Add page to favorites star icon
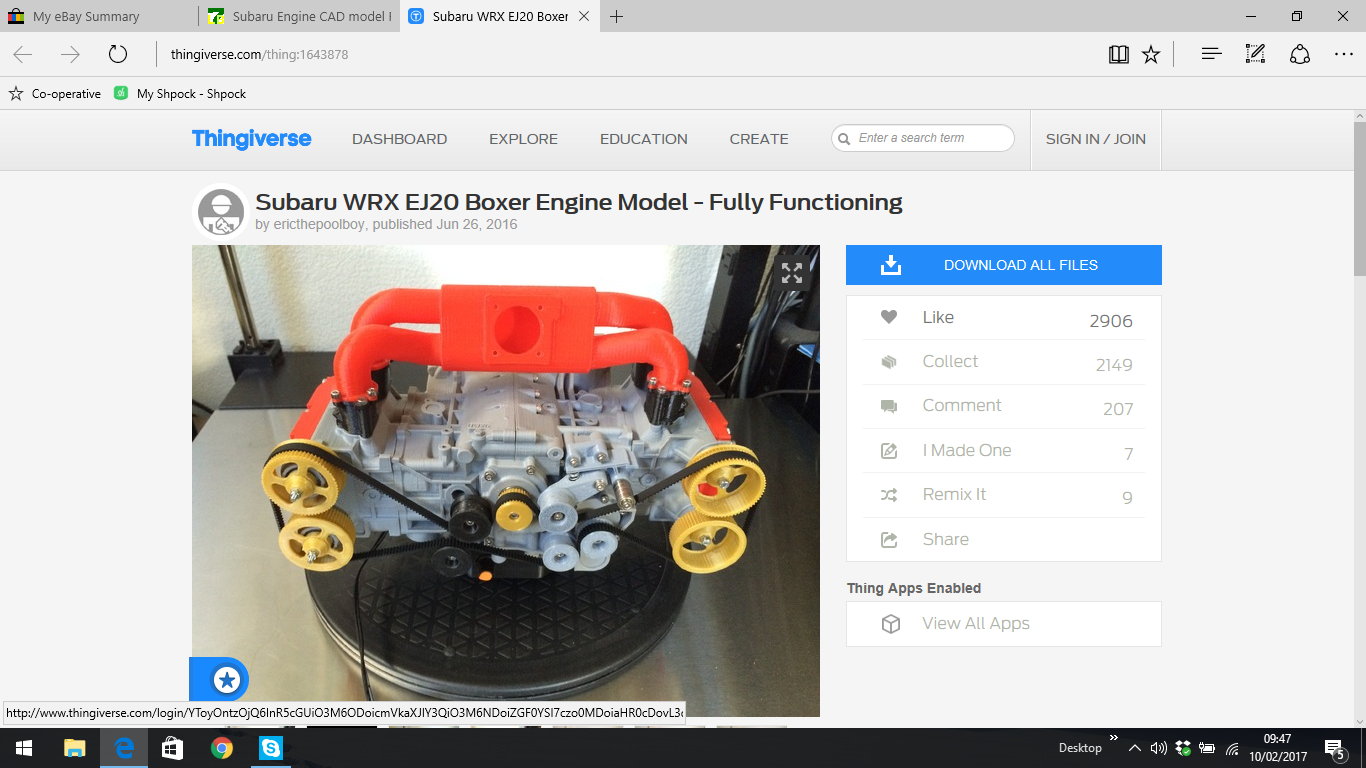 (1151, 55)
